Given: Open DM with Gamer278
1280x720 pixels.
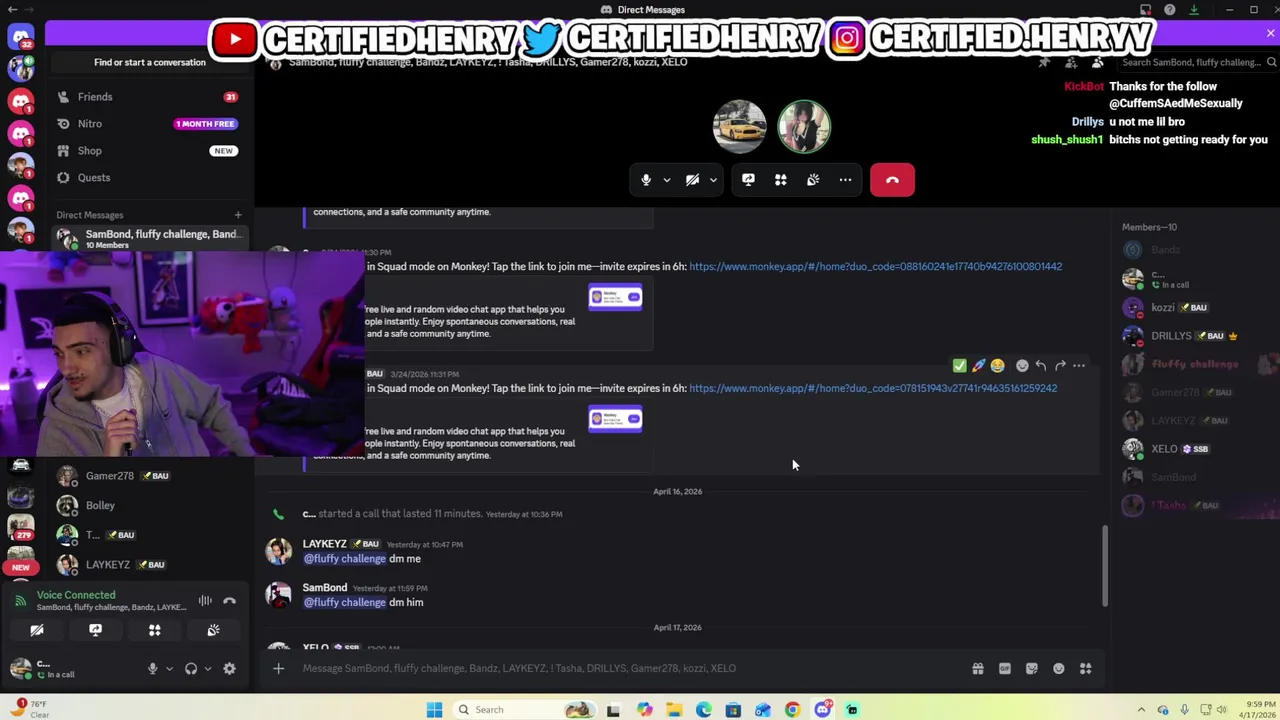Looking at the screenshot, I should tap(148, 476).
